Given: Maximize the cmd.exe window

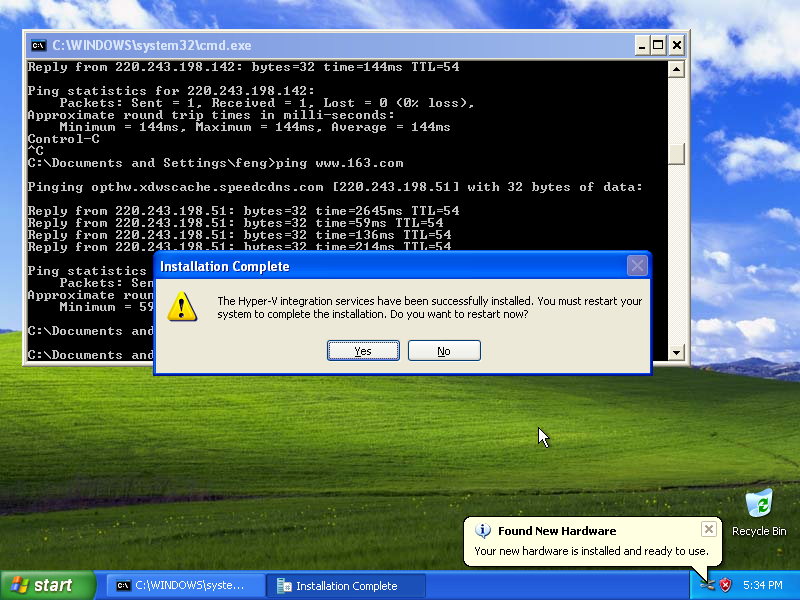Looking at the screenshot, I should pos(658,45).
